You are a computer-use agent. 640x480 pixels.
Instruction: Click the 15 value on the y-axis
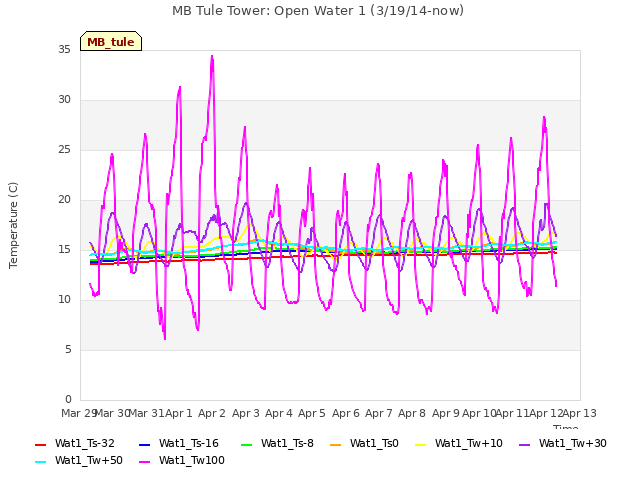tap(64, 249)
